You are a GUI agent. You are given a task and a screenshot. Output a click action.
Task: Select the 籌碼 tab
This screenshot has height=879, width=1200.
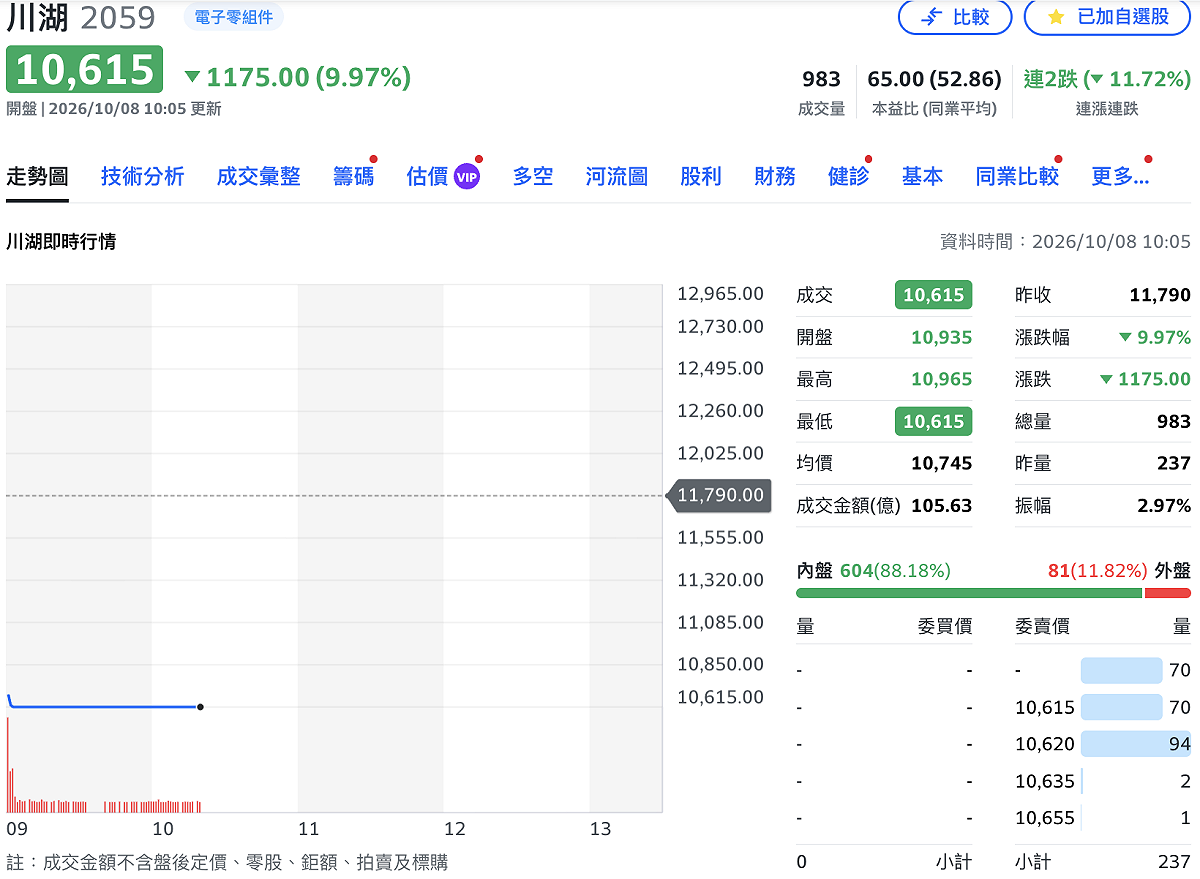(x=354, y=177)
